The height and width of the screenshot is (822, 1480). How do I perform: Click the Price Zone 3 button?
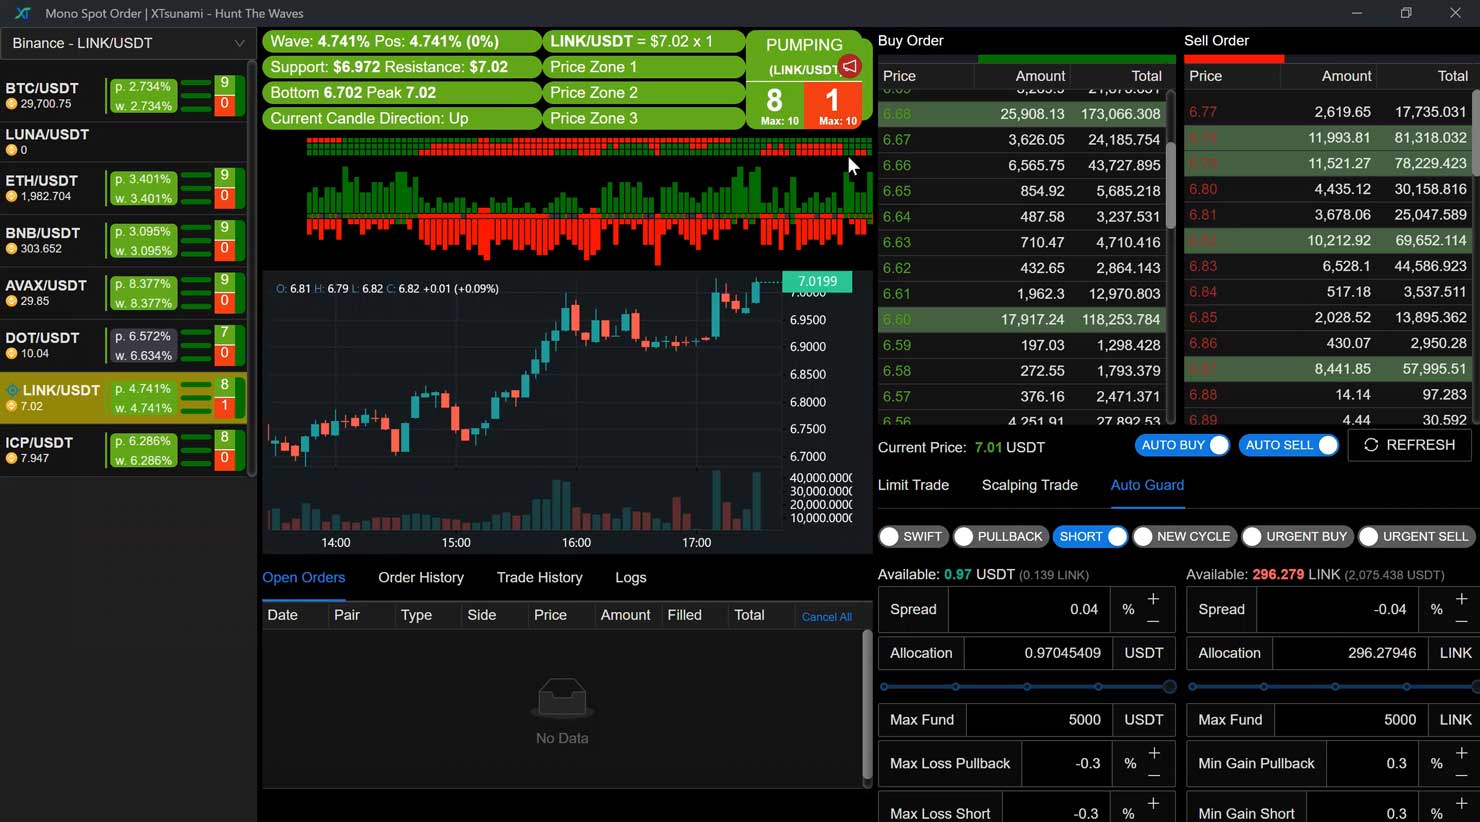(x=644, y=118)
